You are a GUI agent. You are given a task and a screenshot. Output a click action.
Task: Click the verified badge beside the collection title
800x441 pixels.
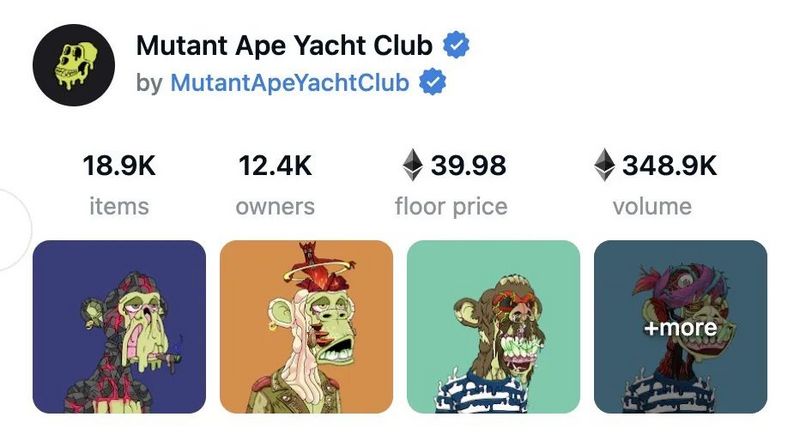(x=456, y=45)
